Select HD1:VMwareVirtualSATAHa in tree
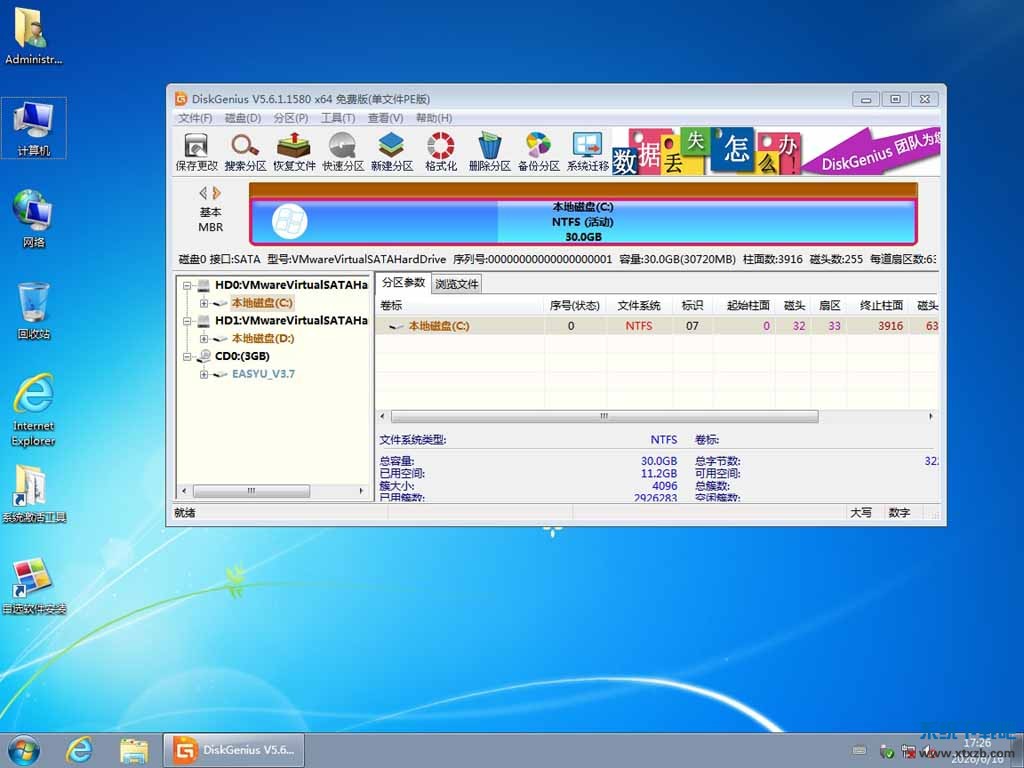This screenshot has height=768, width=1024. 291,321
